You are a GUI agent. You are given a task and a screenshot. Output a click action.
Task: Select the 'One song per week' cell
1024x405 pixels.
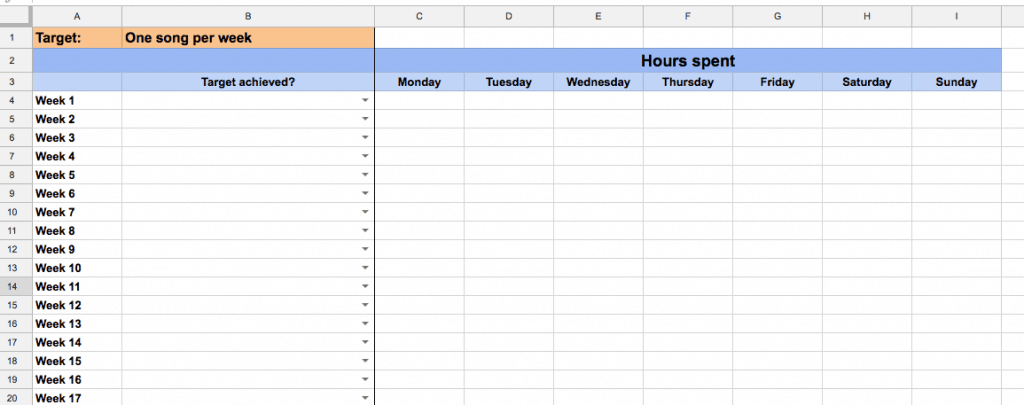pos(248,38)
